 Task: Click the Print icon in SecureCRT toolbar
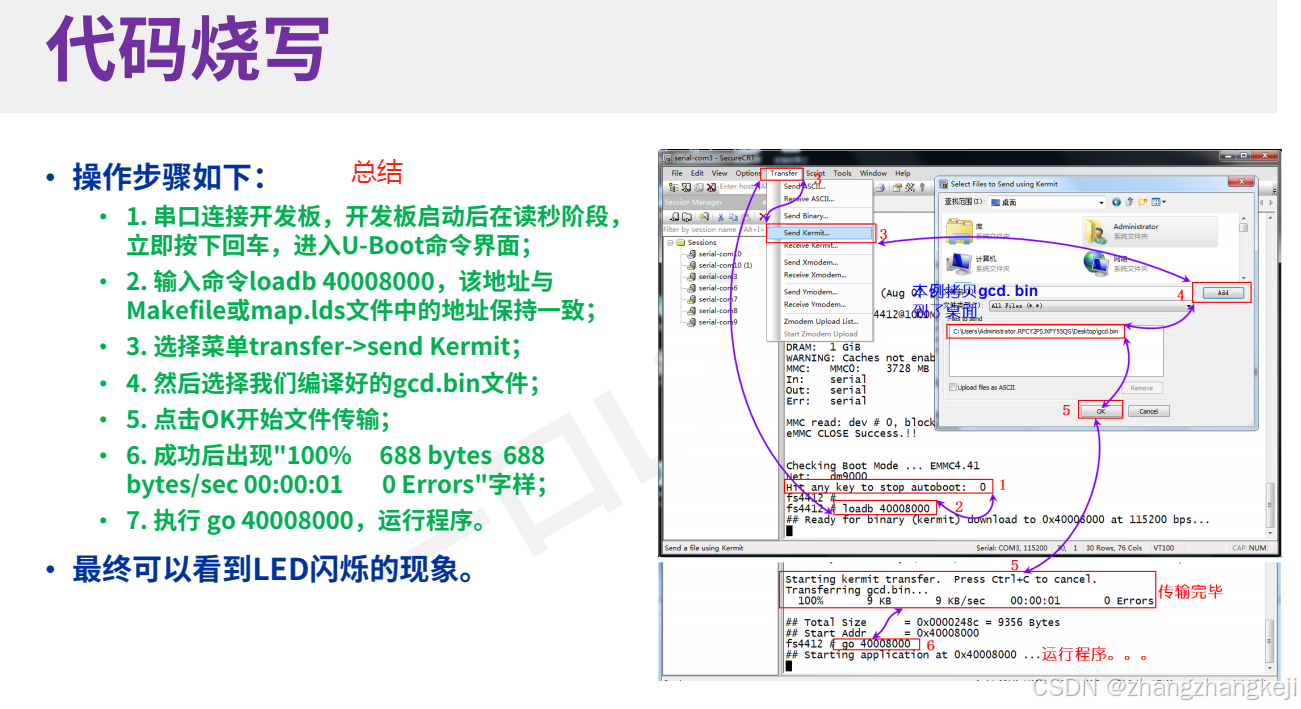coord(880,187)
